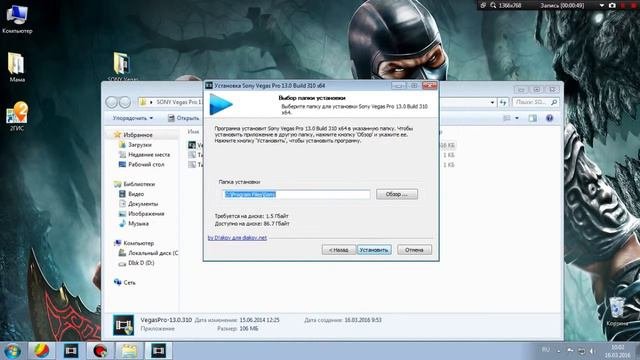Screen dimensions: 640x360
Task: Click the taskbar clock
Action: tap(618, 351)
